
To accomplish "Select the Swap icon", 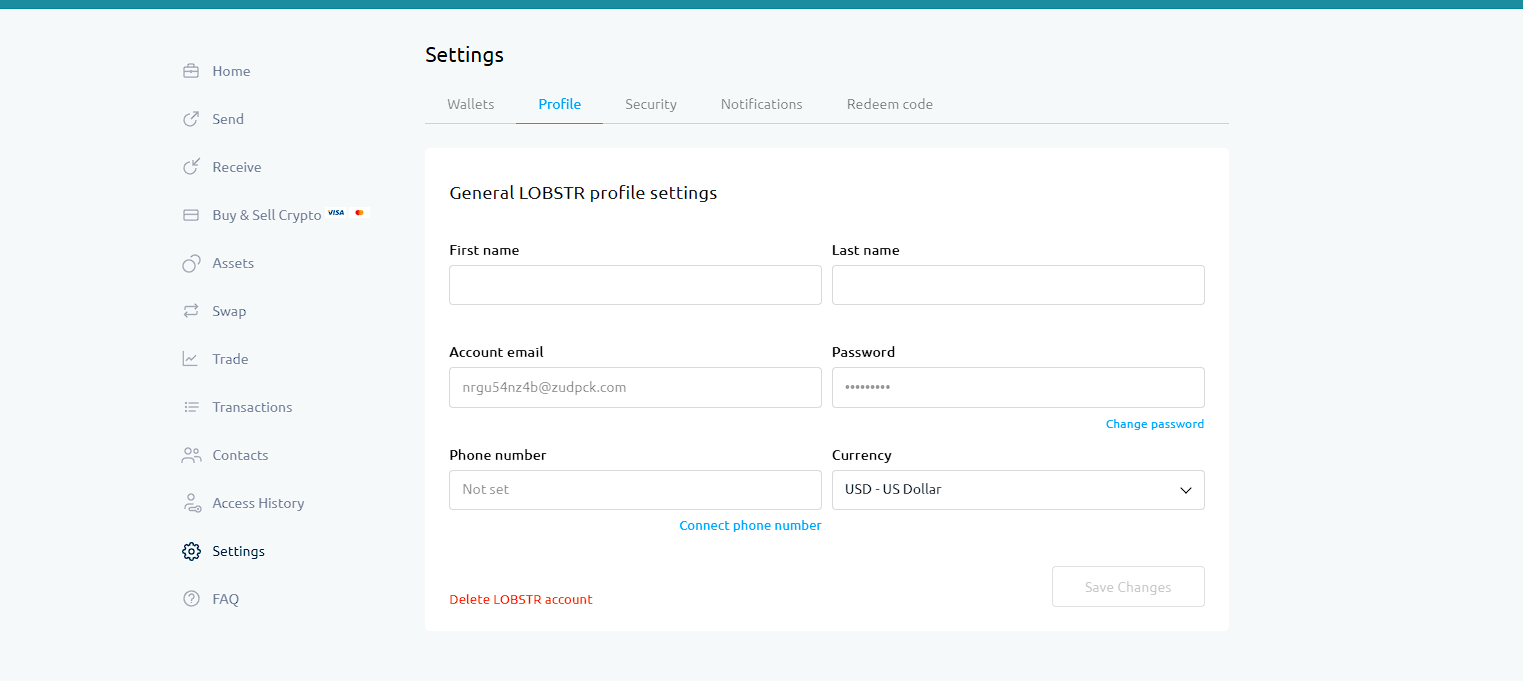I will pos(191,310).
